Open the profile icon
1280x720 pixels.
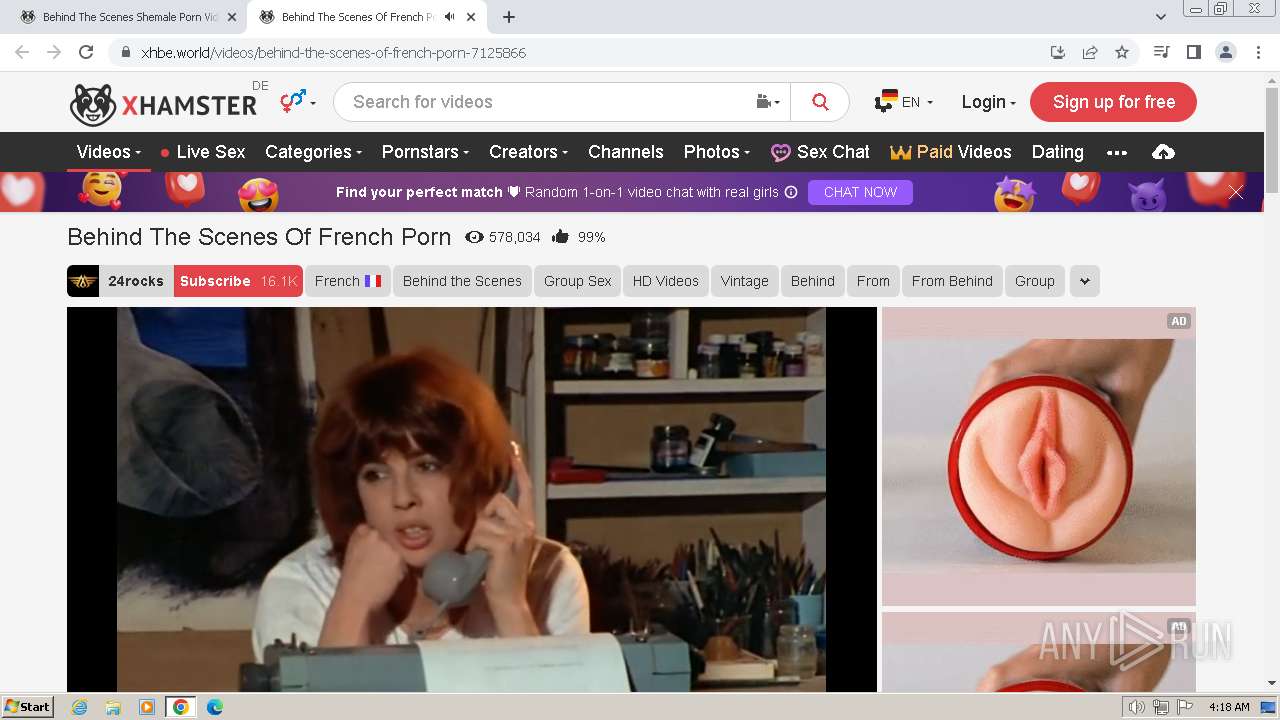(1225, 52)
